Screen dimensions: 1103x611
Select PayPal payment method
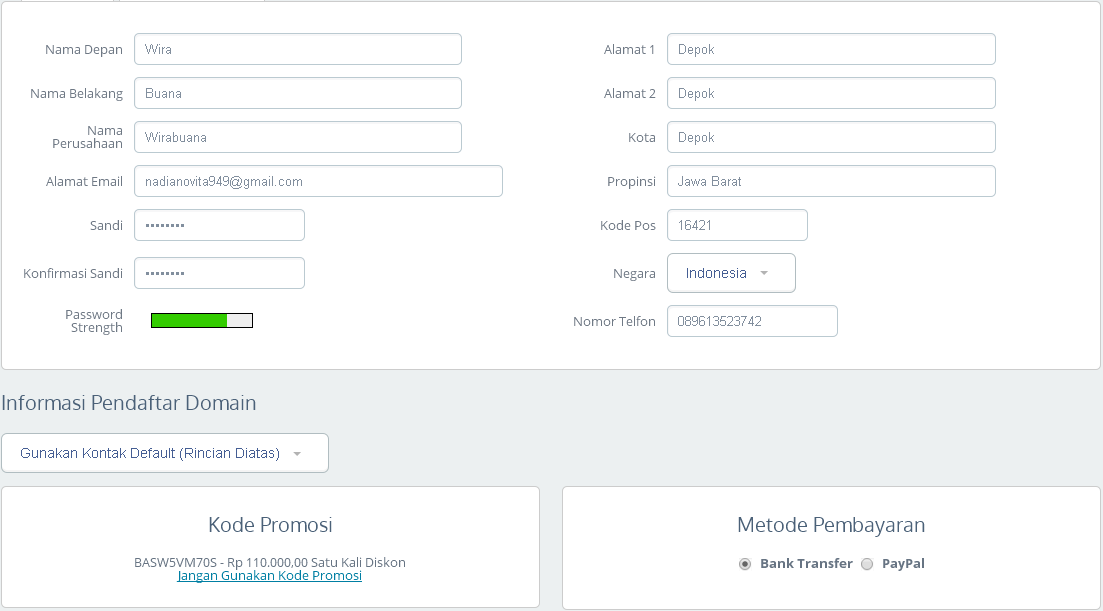[x=867, y=564]
